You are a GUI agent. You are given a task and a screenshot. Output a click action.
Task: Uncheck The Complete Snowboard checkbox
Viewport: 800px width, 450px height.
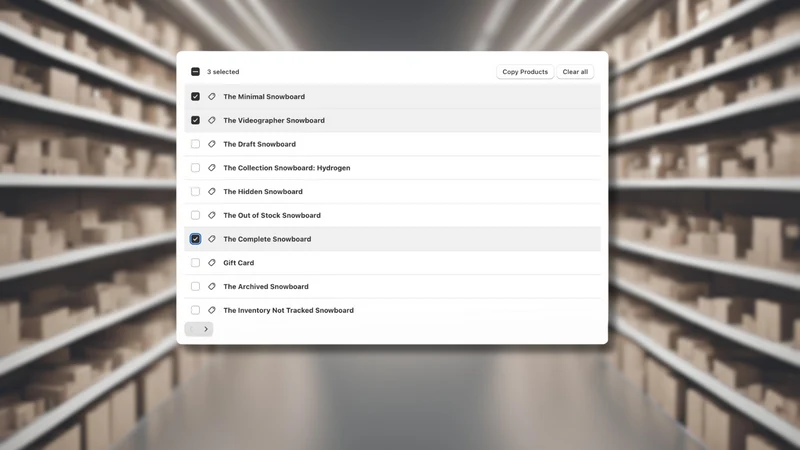coord(195,239)
